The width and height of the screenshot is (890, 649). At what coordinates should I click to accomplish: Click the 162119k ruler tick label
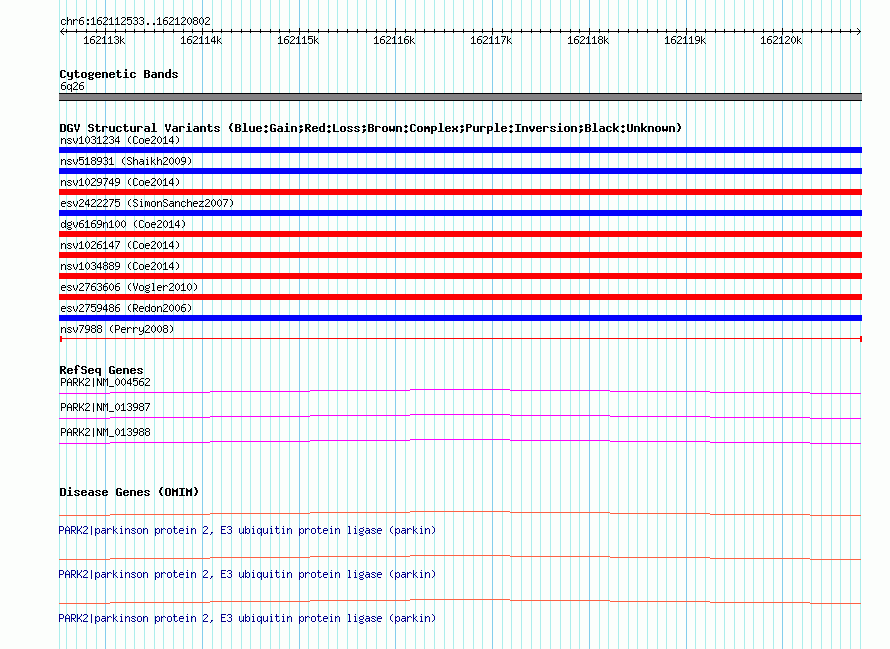click(x=685, y=40)
